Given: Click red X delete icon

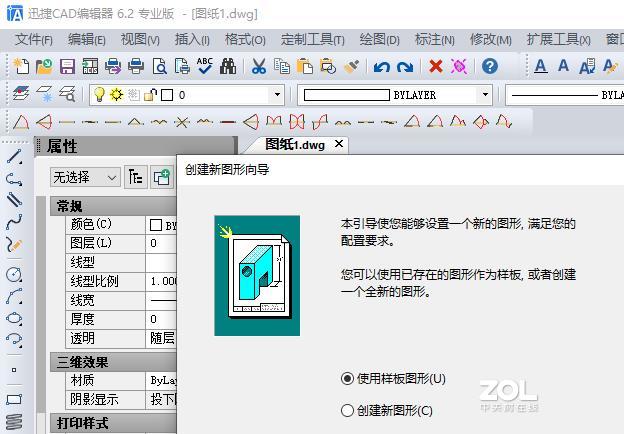Looking at the screenshot, I should pyautogui.click(x=436, y=66).
